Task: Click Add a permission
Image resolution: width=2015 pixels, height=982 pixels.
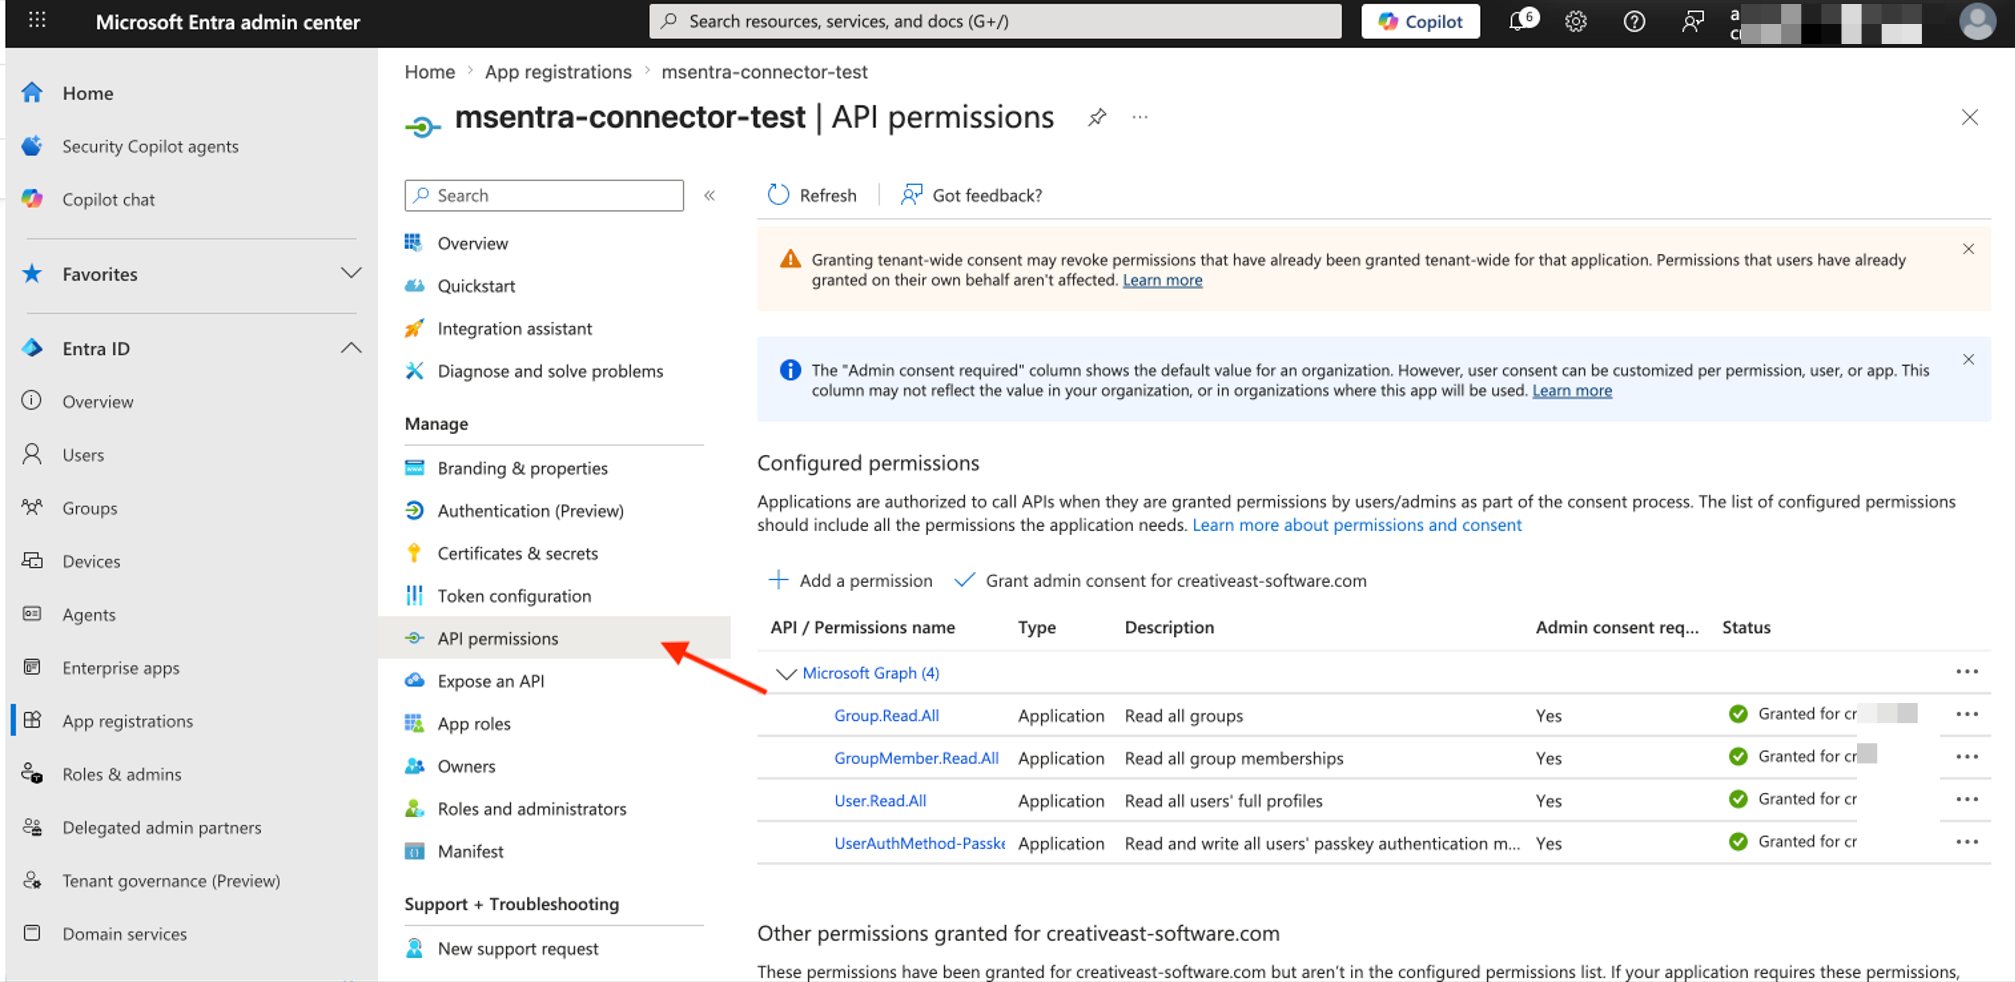Action: click(850, 580)
